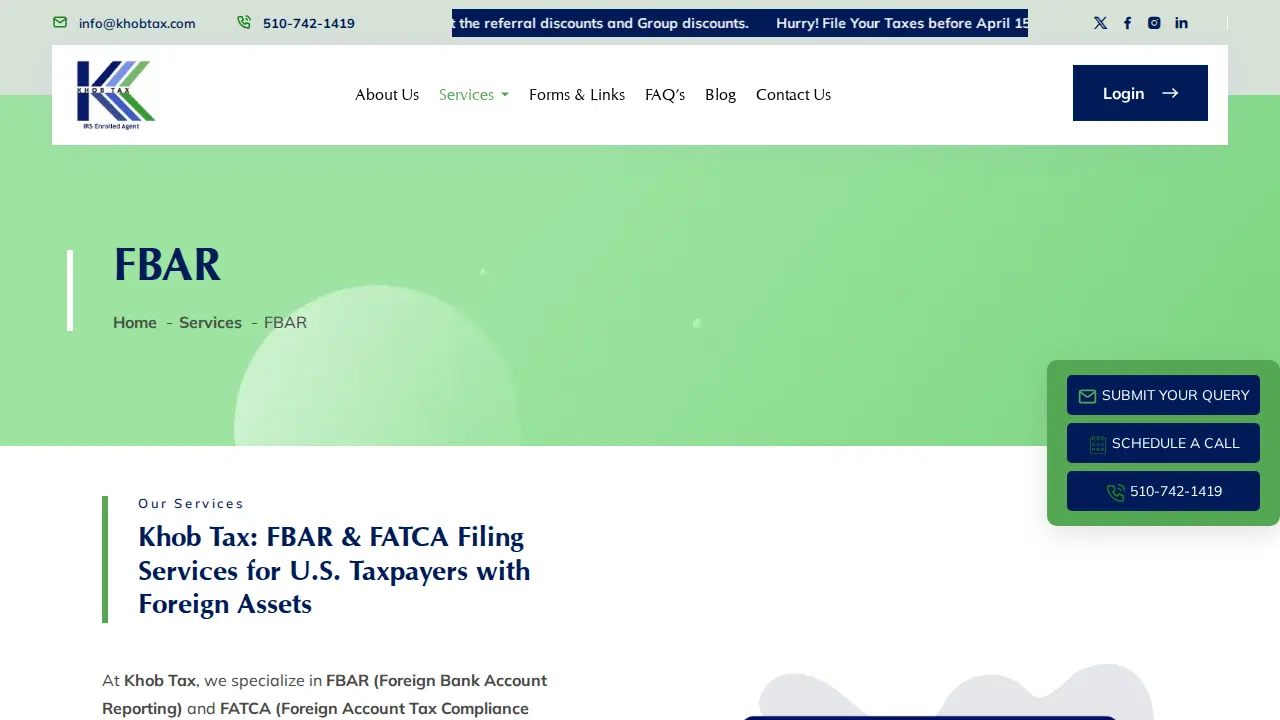Open the Contact Us menu item
The height and width of the screenshot is (720, 1280).
point(793,95)
